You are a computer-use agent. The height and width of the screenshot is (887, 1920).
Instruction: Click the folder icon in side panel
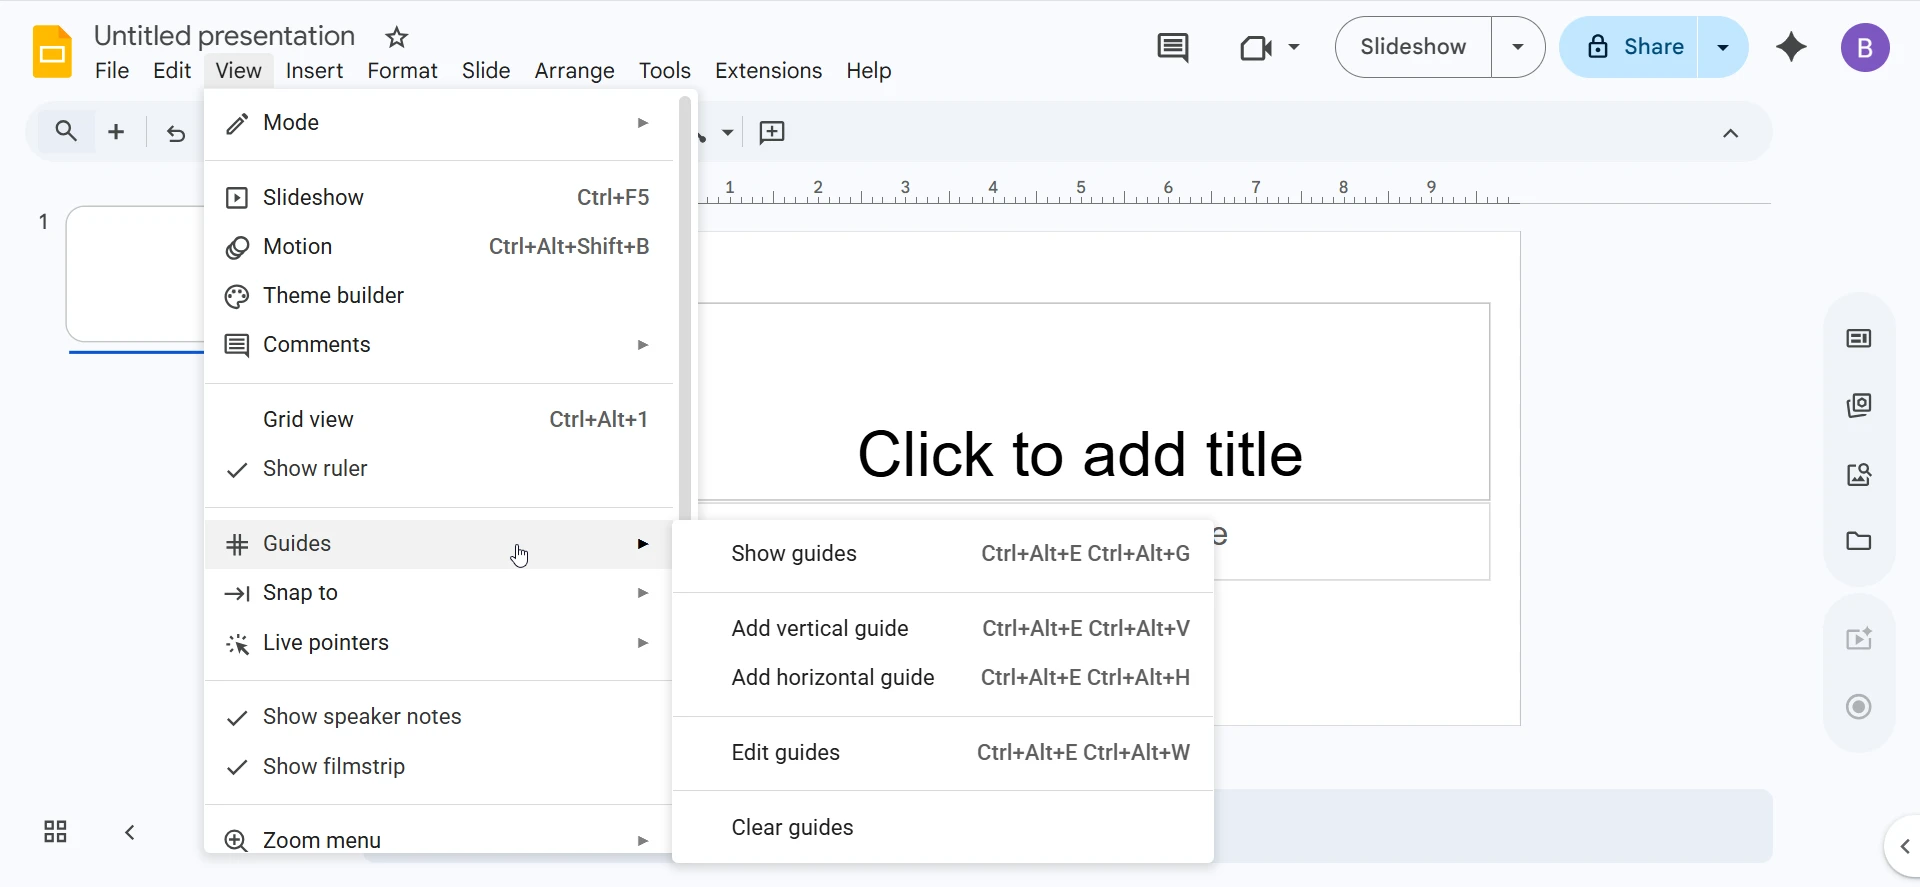click(x=1858, y=541)
